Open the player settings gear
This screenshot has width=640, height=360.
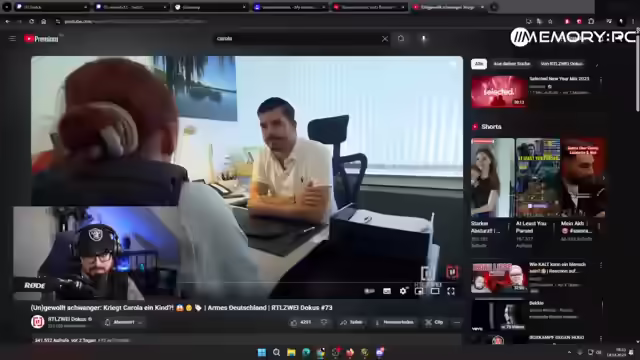pyautogui.click(x=403, y=291)
